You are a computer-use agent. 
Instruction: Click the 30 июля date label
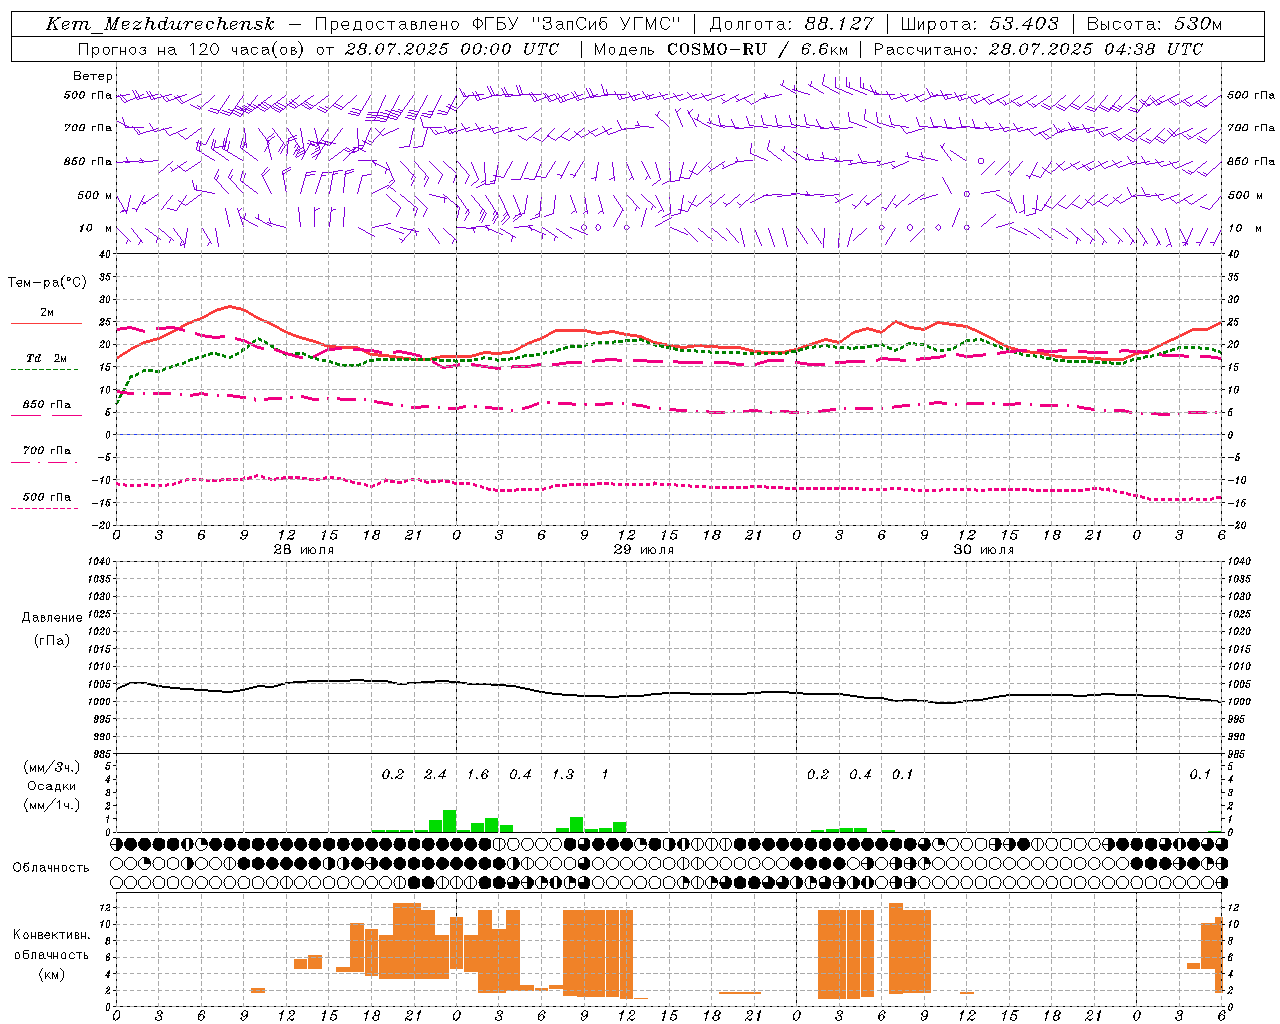tap(983, 550)
